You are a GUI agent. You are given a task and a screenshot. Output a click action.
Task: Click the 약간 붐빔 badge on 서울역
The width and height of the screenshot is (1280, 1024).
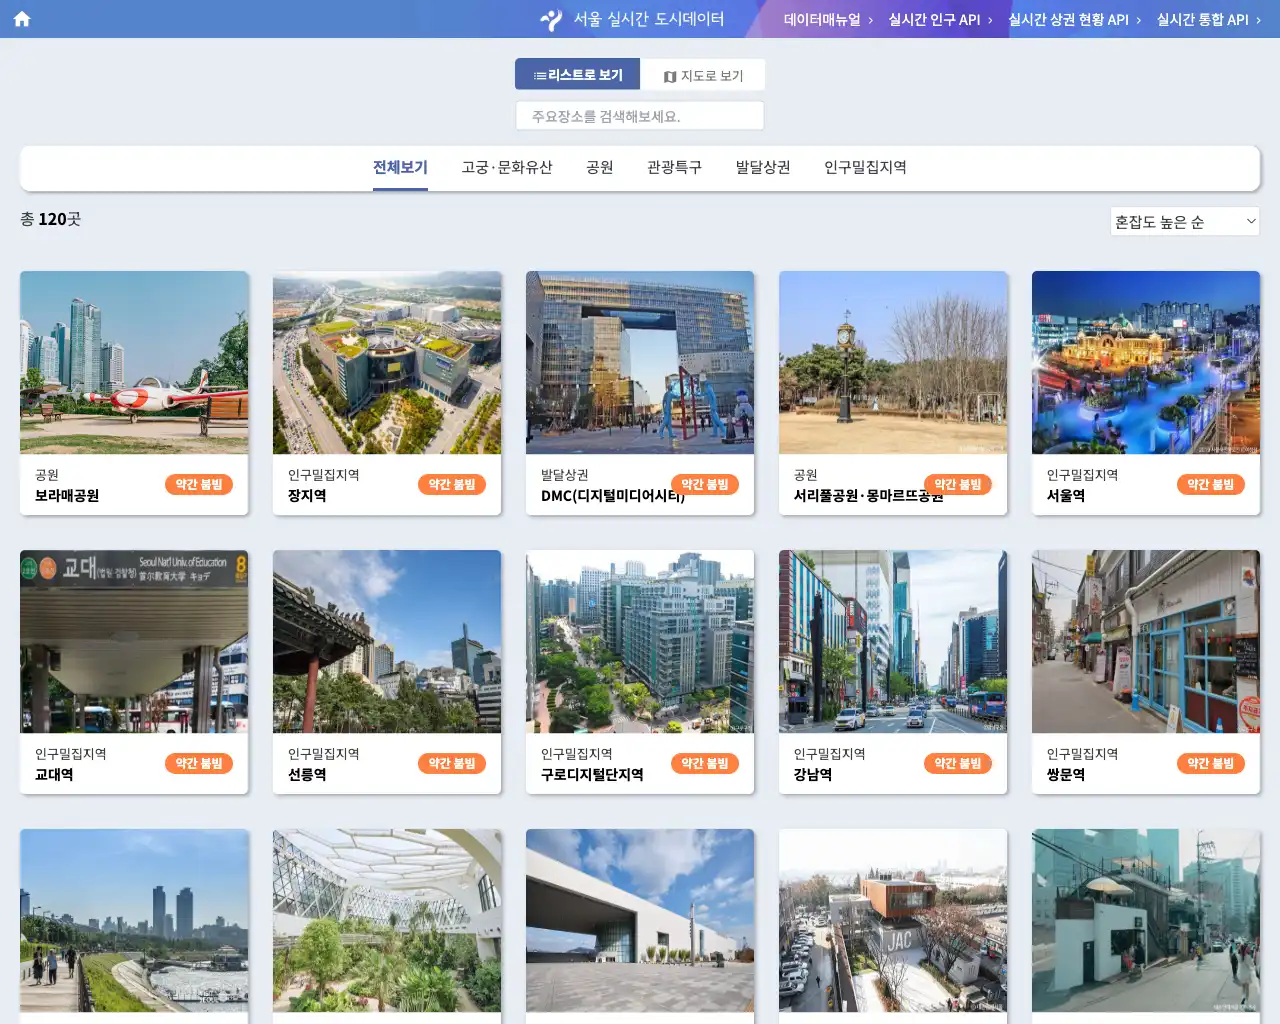pos(1210,485)
